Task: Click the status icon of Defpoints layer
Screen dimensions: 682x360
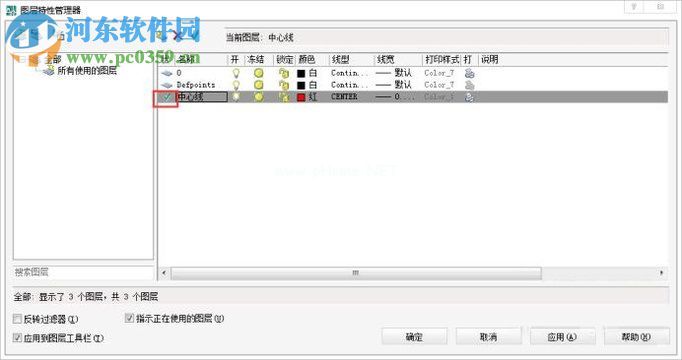Action: [167, 85]
